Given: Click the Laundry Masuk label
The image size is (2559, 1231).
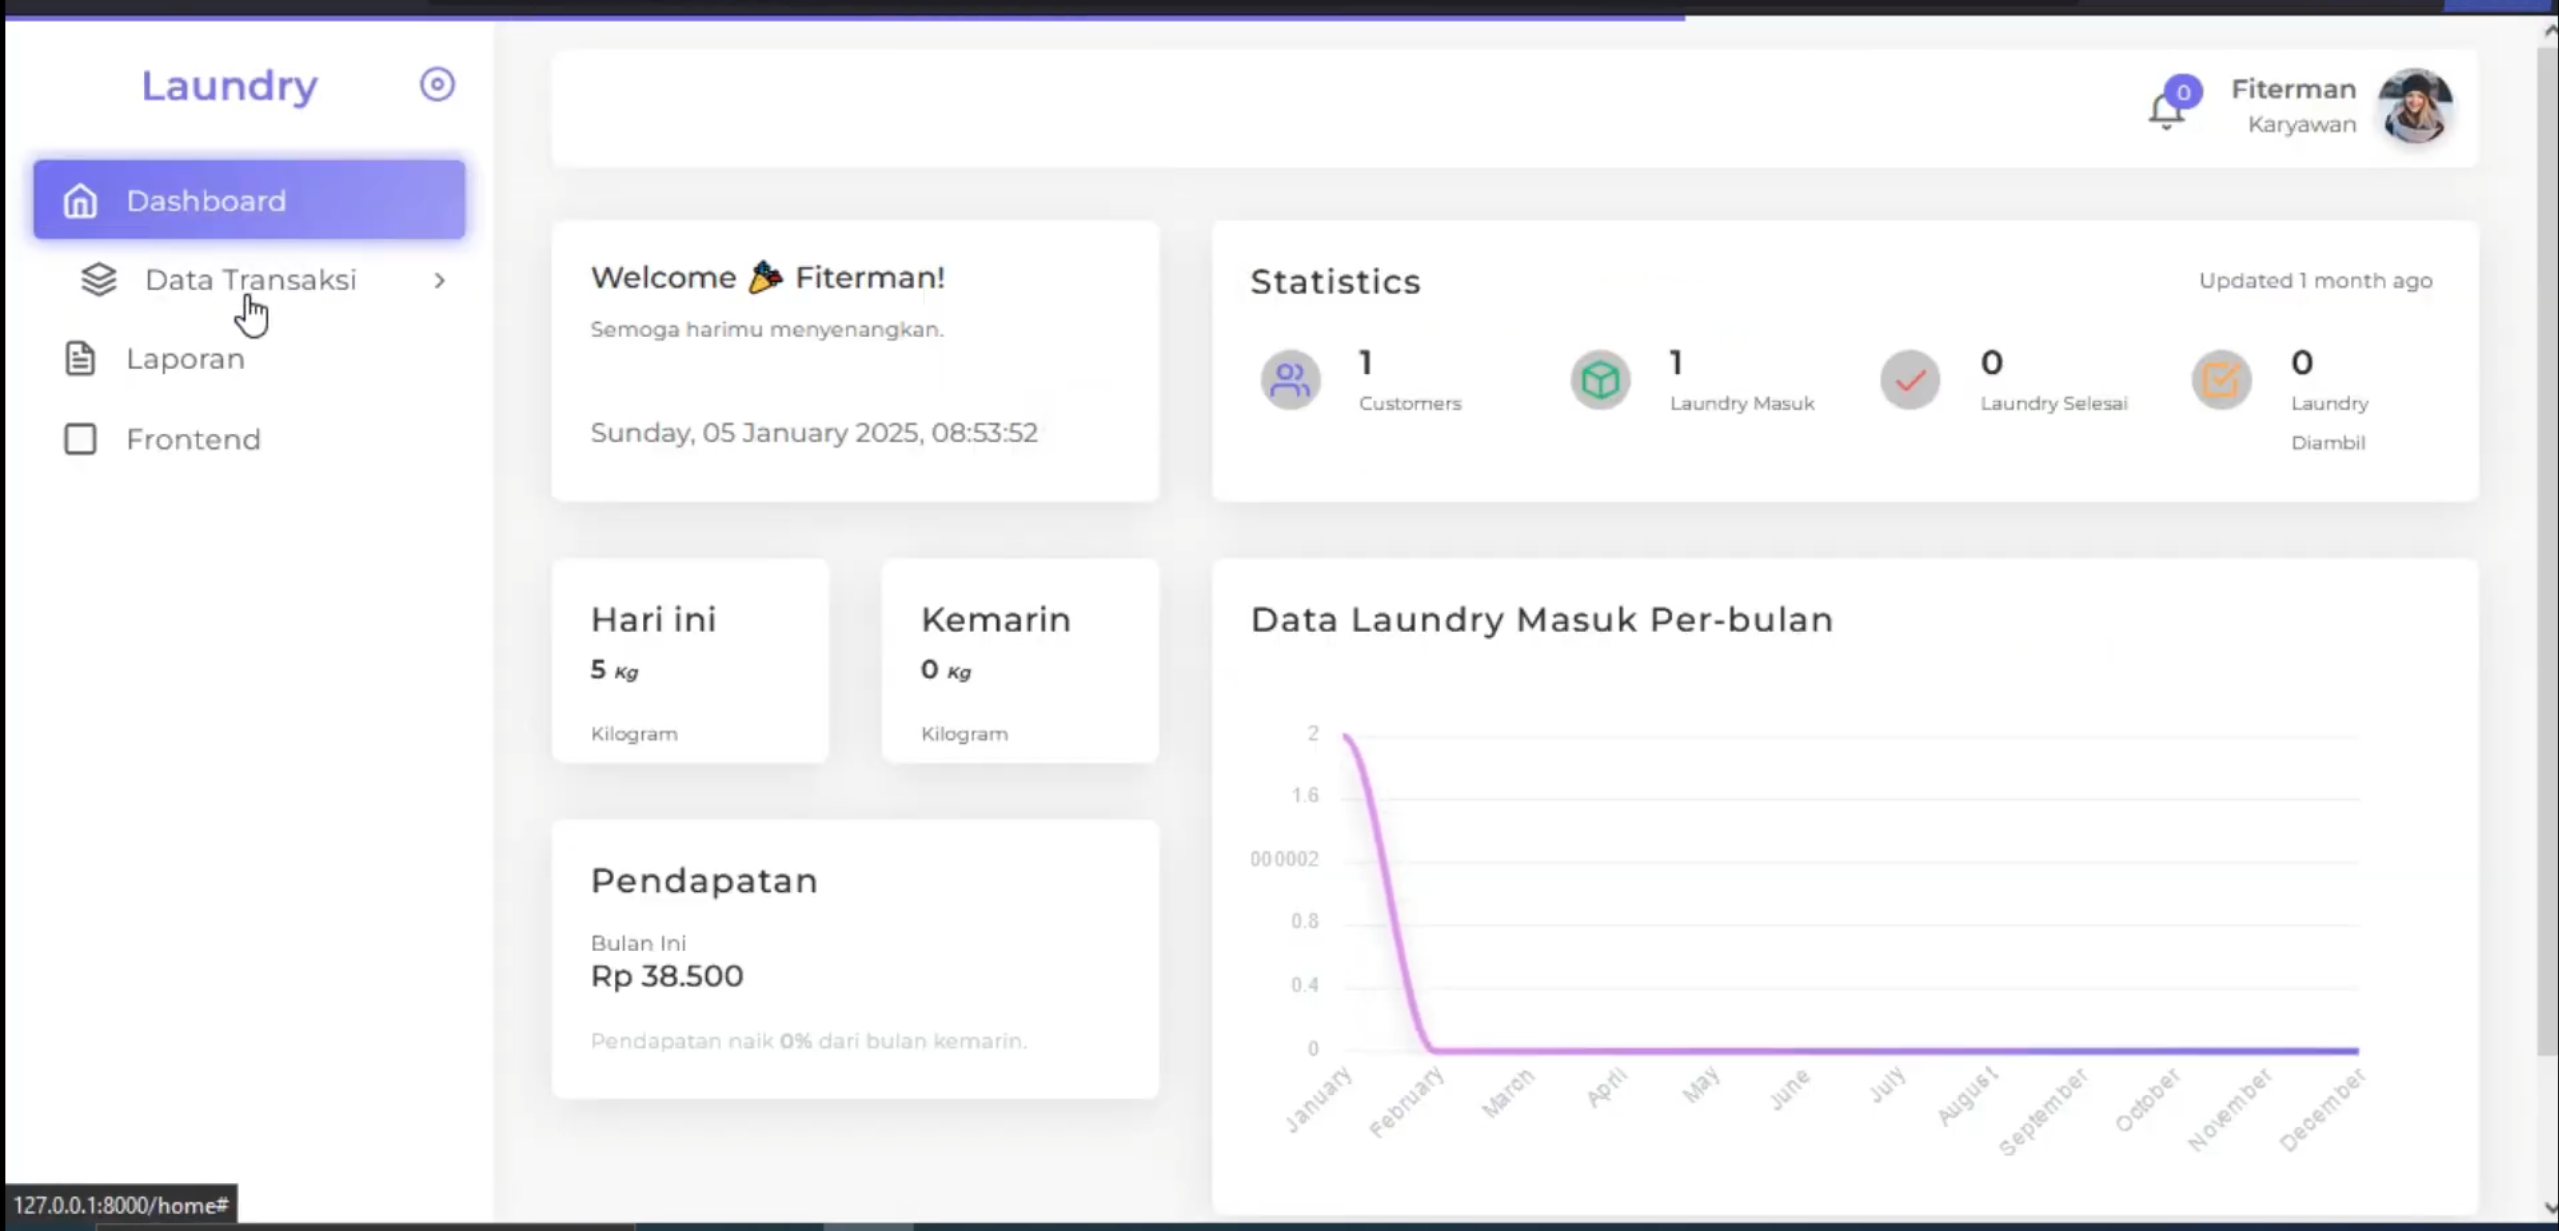Looking at the screenshot, I should coord(1742,403).
